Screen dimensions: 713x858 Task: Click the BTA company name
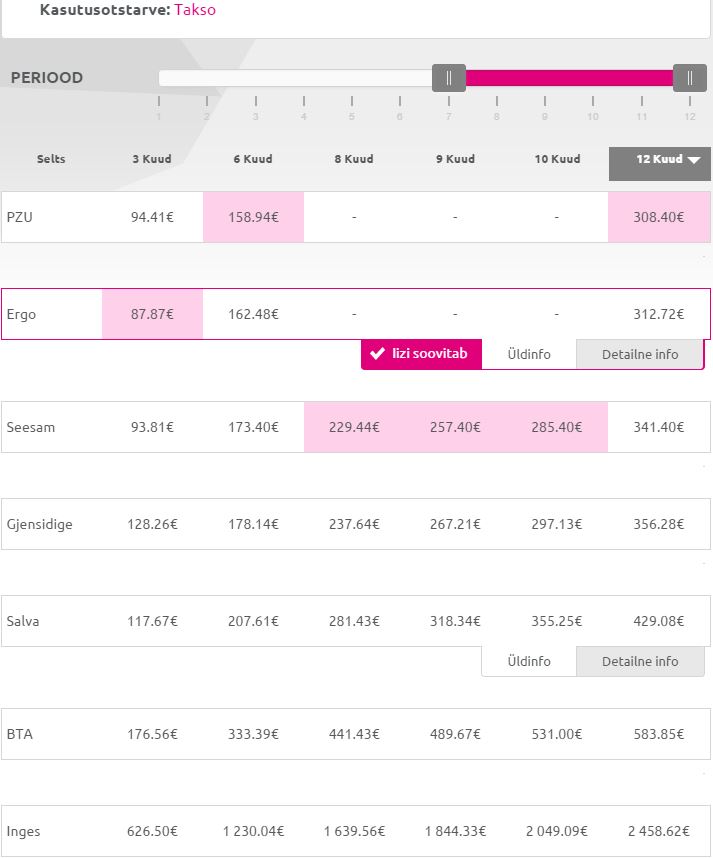point(19,734)
